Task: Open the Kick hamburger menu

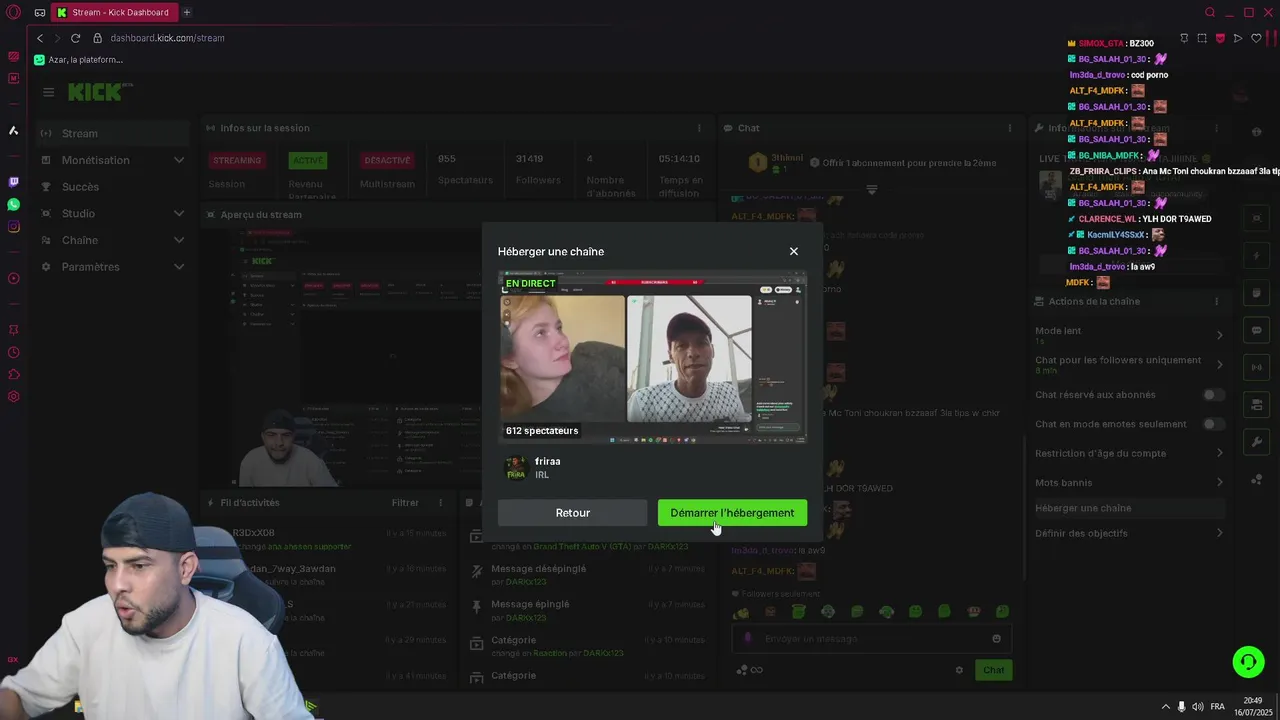Action: (48, 92)
